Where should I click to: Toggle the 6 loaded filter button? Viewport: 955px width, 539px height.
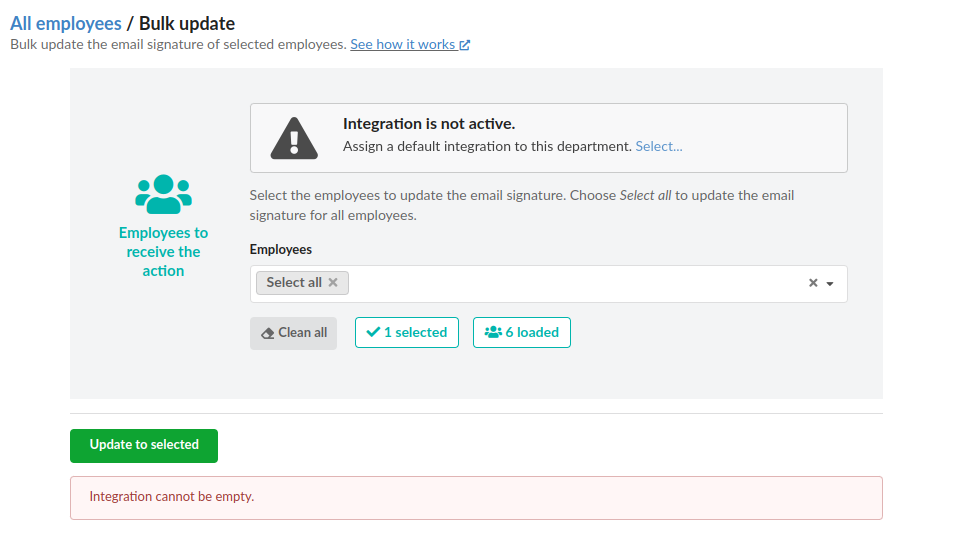(x=522, y=333)
